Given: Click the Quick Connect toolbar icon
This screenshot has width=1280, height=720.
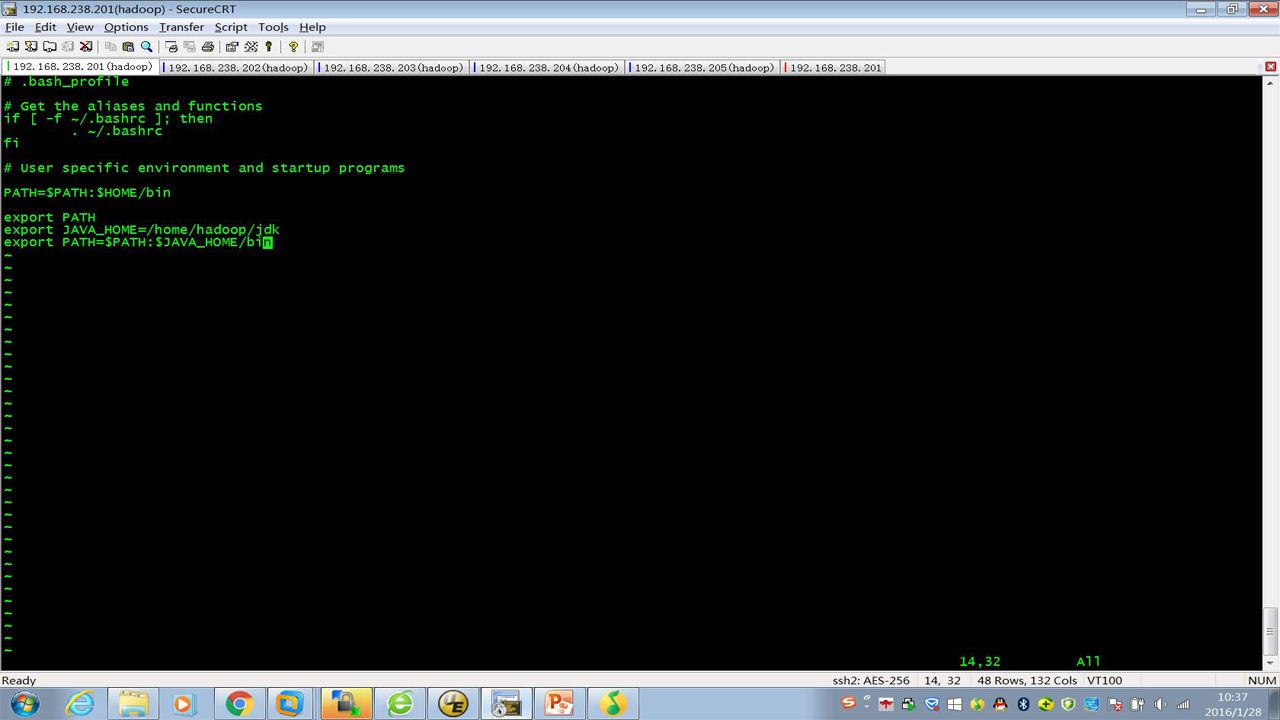Looking at the screenshot, I should pos(31,47).
